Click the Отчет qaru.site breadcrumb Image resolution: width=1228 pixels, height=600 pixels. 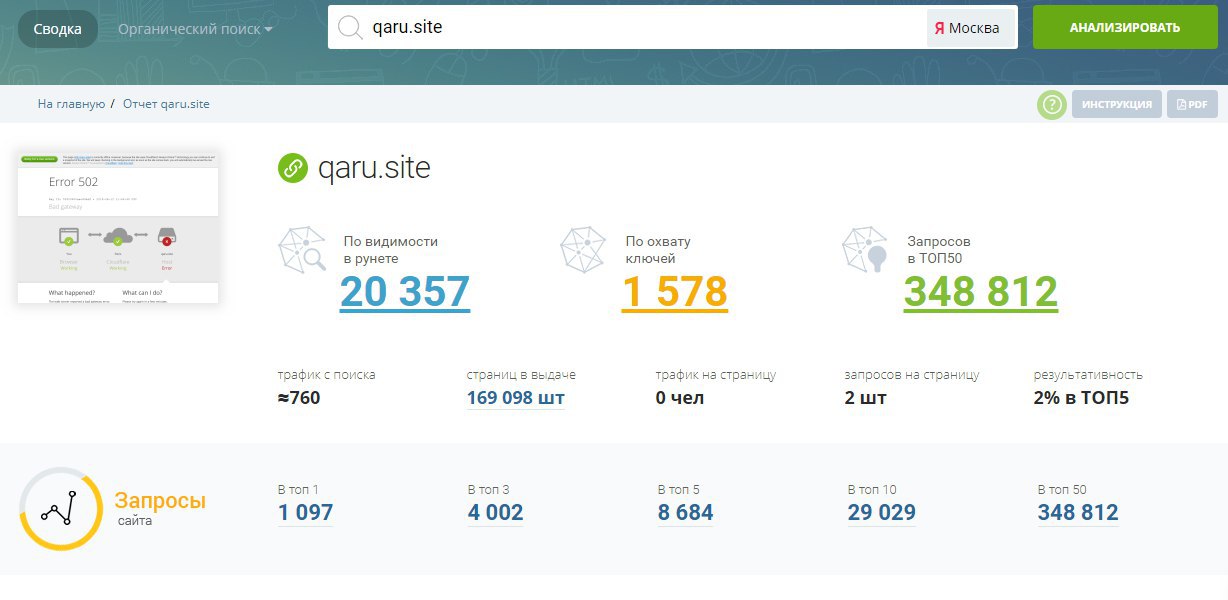coord(166,104)
